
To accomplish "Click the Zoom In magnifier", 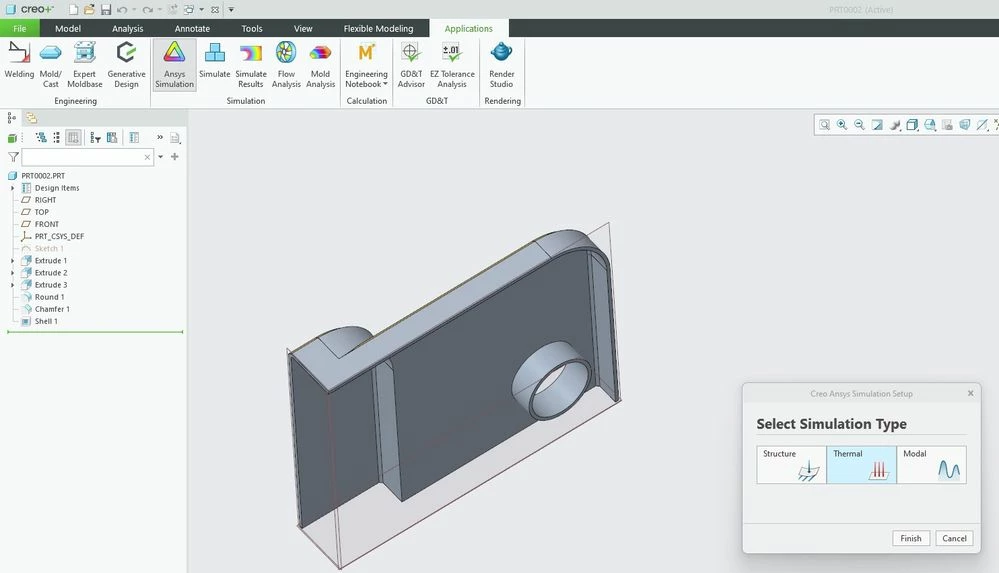I will [842, 125].
